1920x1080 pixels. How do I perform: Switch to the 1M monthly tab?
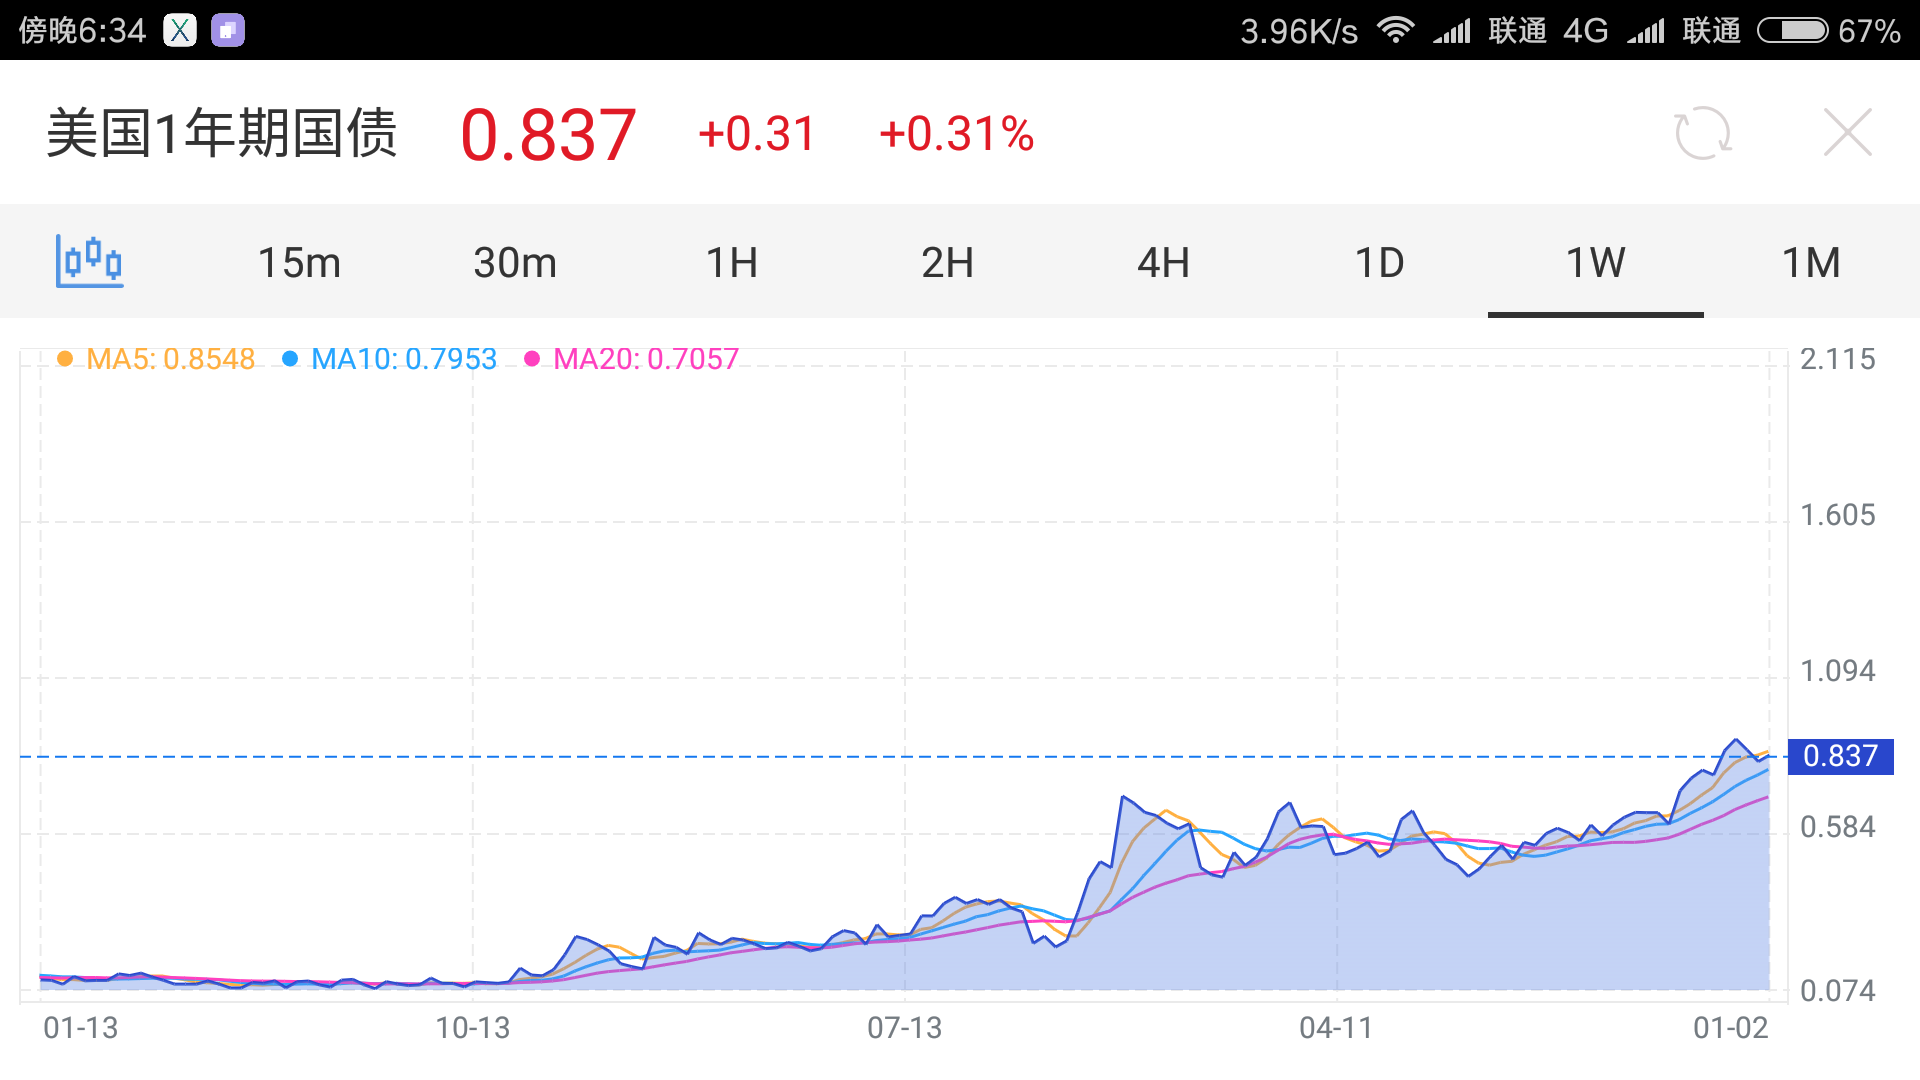pyautogui.click(x=1811, y=262)
